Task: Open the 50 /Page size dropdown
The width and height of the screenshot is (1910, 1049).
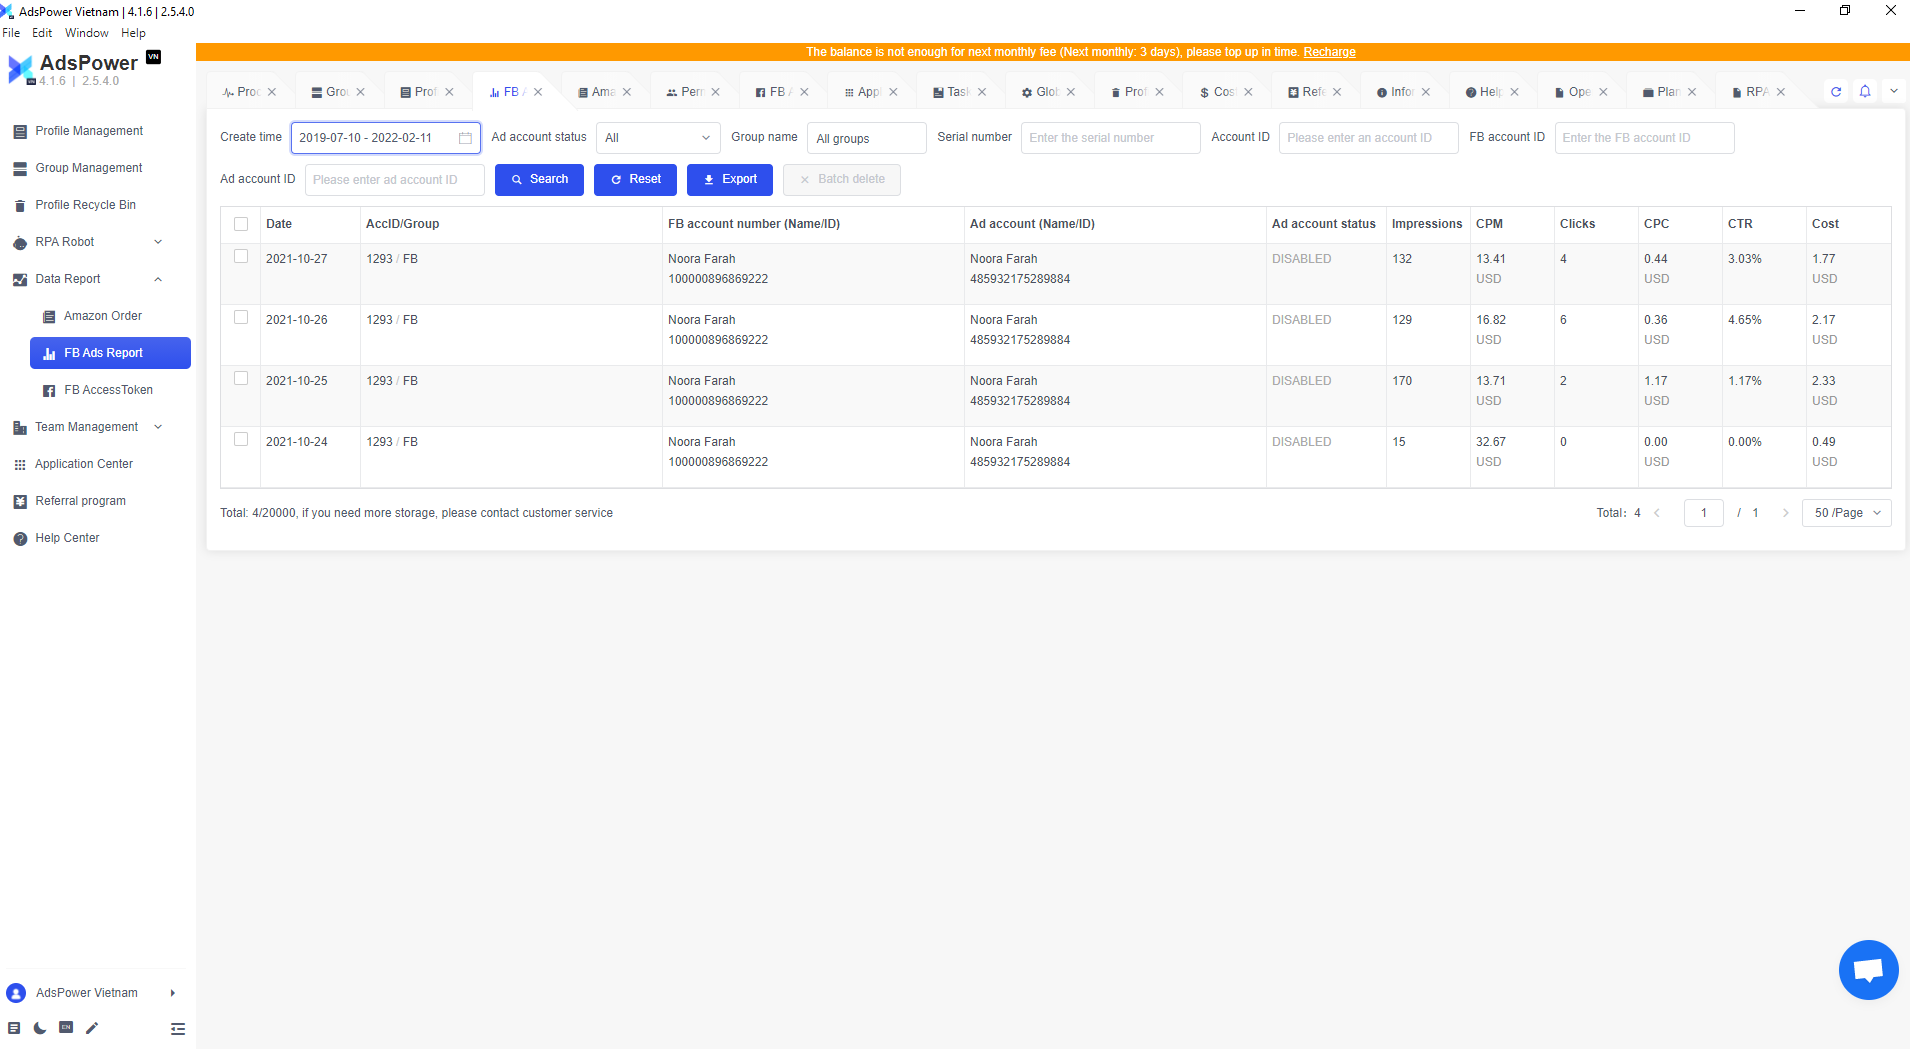Action: 1846,513
